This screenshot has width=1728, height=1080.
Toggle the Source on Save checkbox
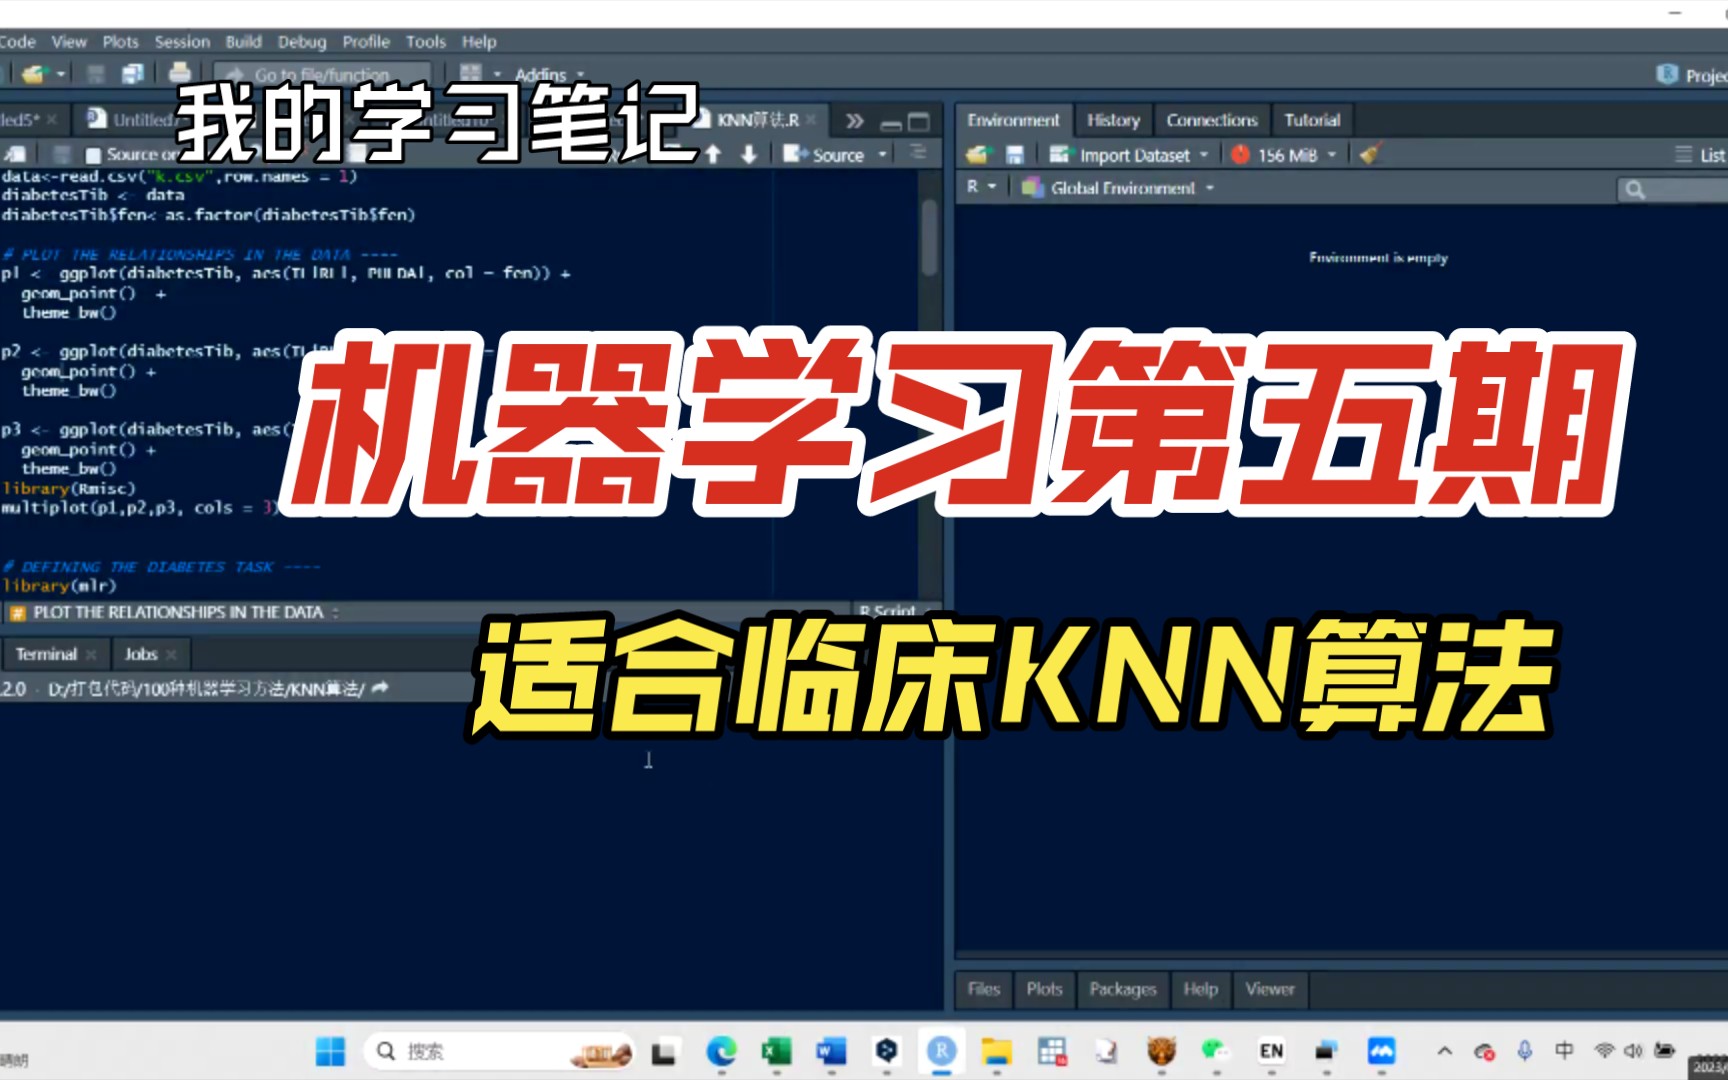point(94,155)
